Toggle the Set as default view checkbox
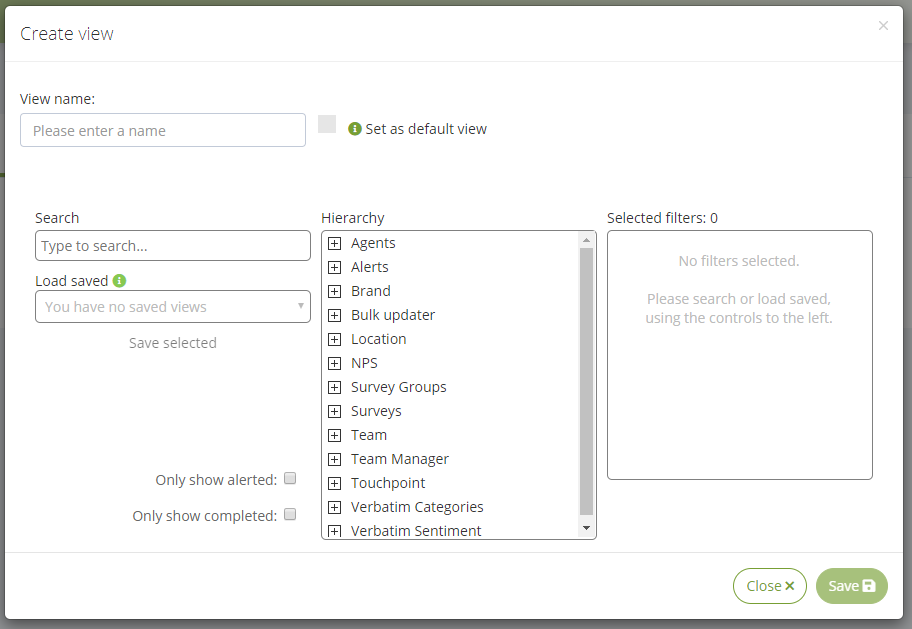Viewport: 912px width, 629px height. [x=327, y=124]
